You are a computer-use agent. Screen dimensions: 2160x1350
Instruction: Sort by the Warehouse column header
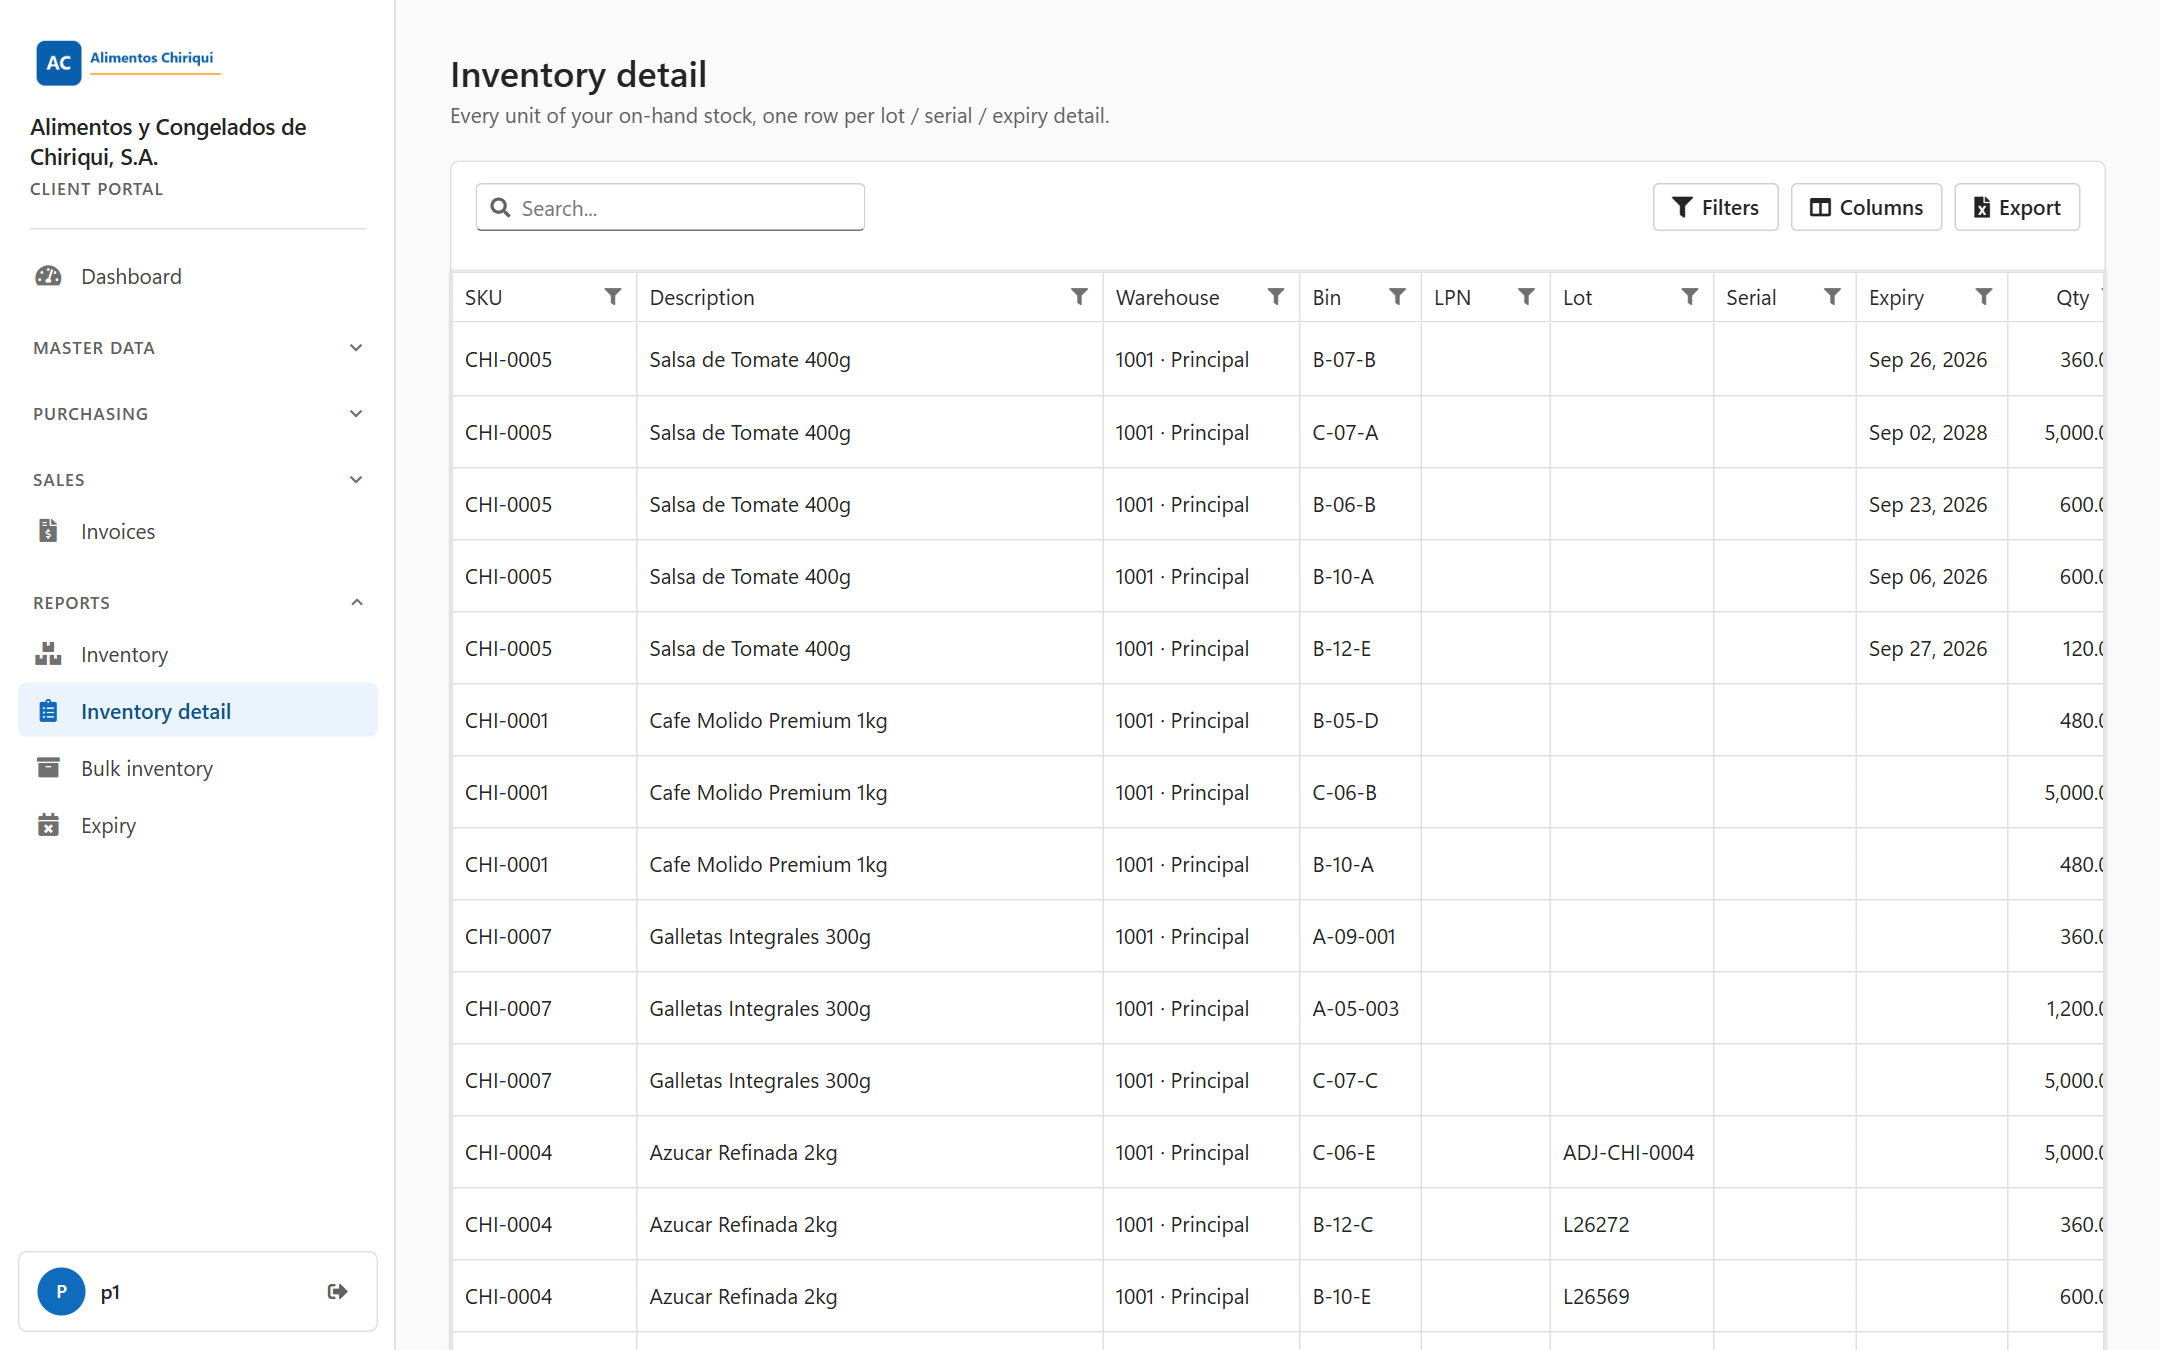click(1167, 297)
